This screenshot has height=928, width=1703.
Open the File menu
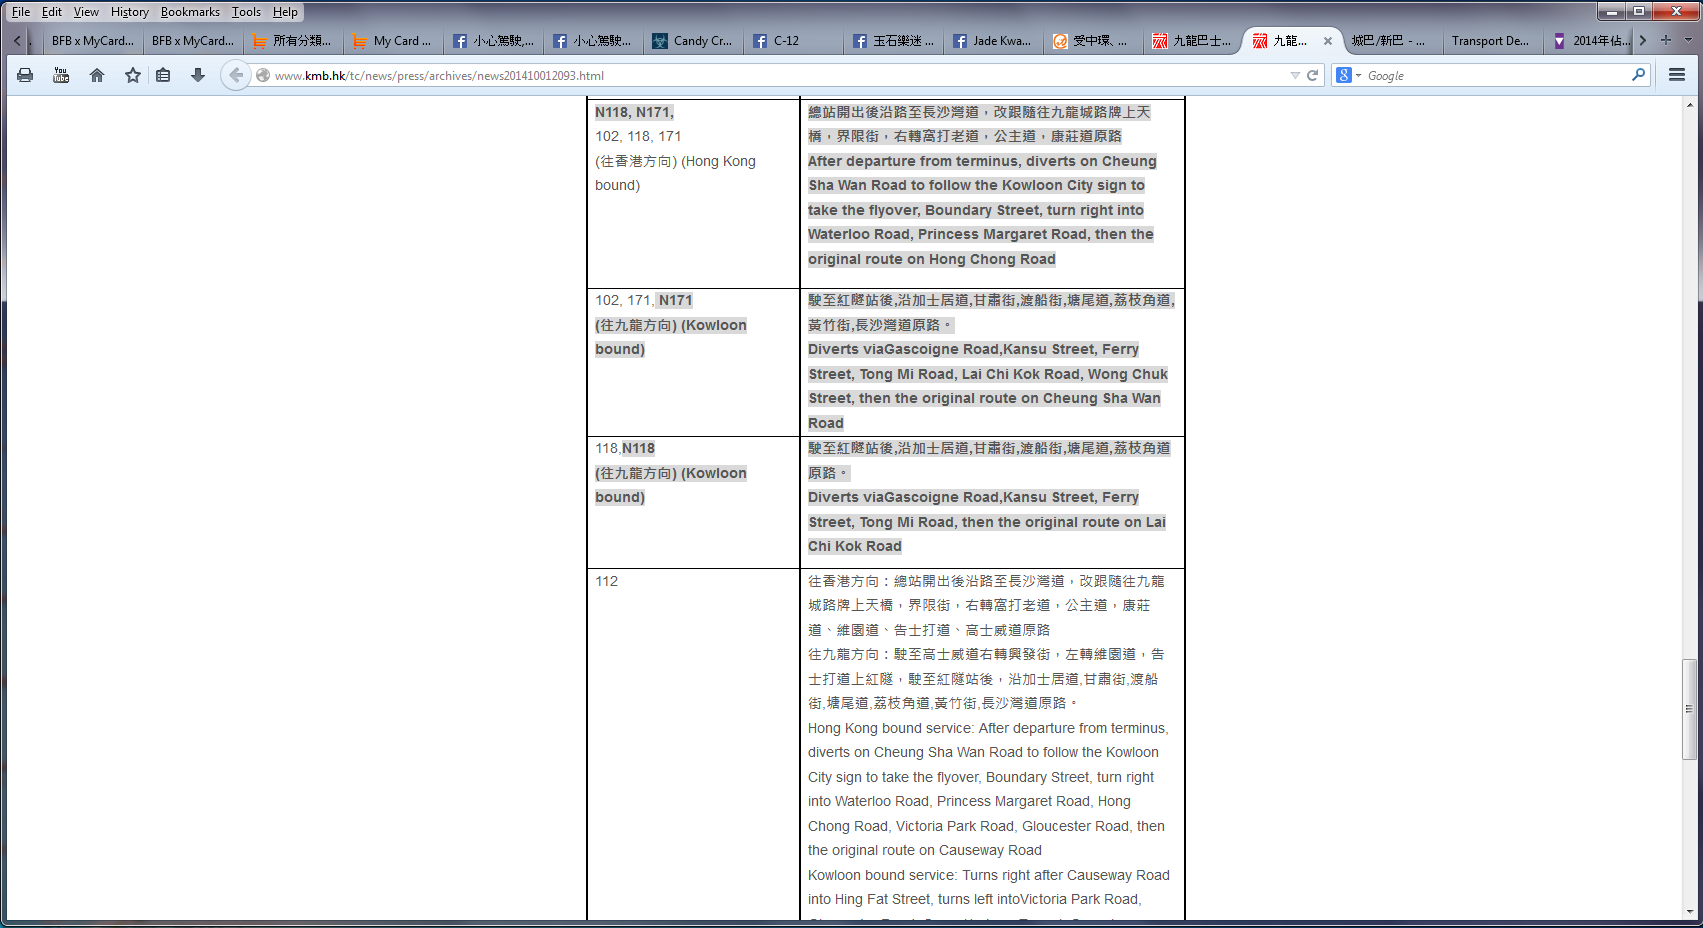coord(21,12)
